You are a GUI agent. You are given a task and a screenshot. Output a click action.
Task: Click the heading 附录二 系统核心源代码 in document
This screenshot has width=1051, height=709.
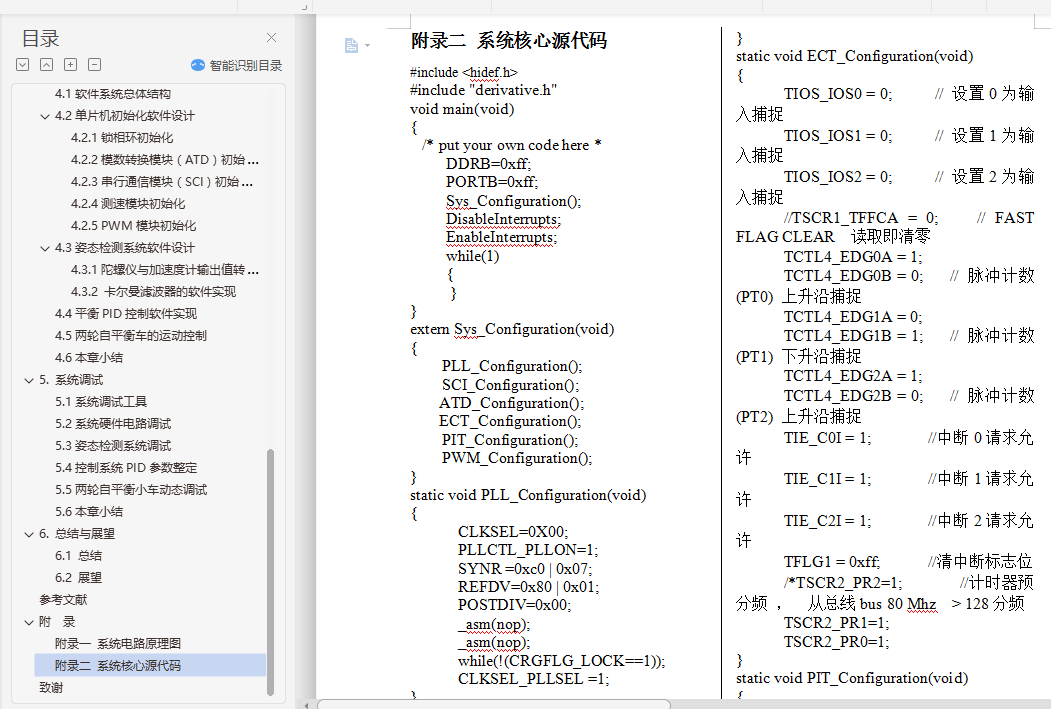509,41
